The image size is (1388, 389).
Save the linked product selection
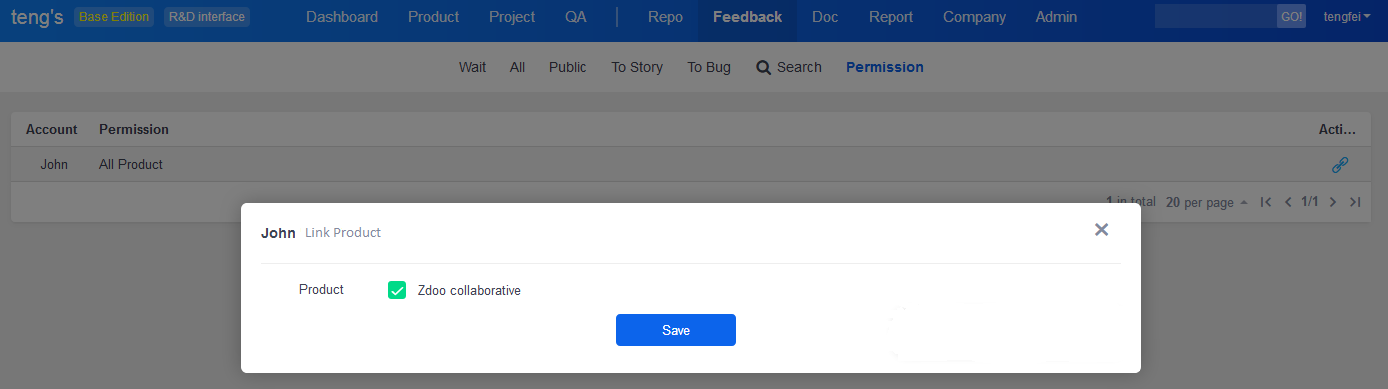pos(676,330)
